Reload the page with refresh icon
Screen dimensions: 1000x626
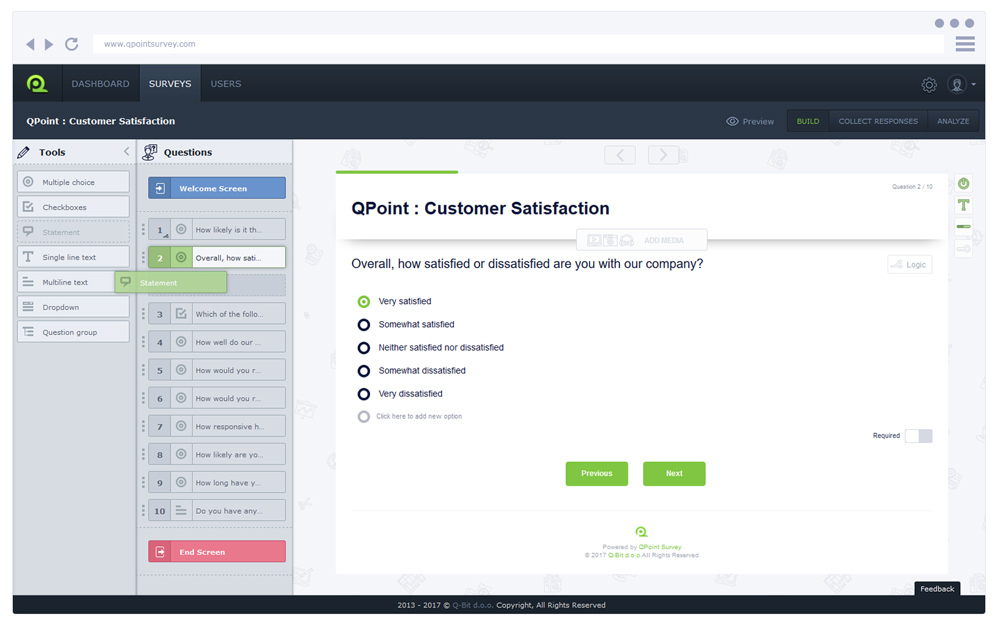pyautogui.click(x=71, y=44)
